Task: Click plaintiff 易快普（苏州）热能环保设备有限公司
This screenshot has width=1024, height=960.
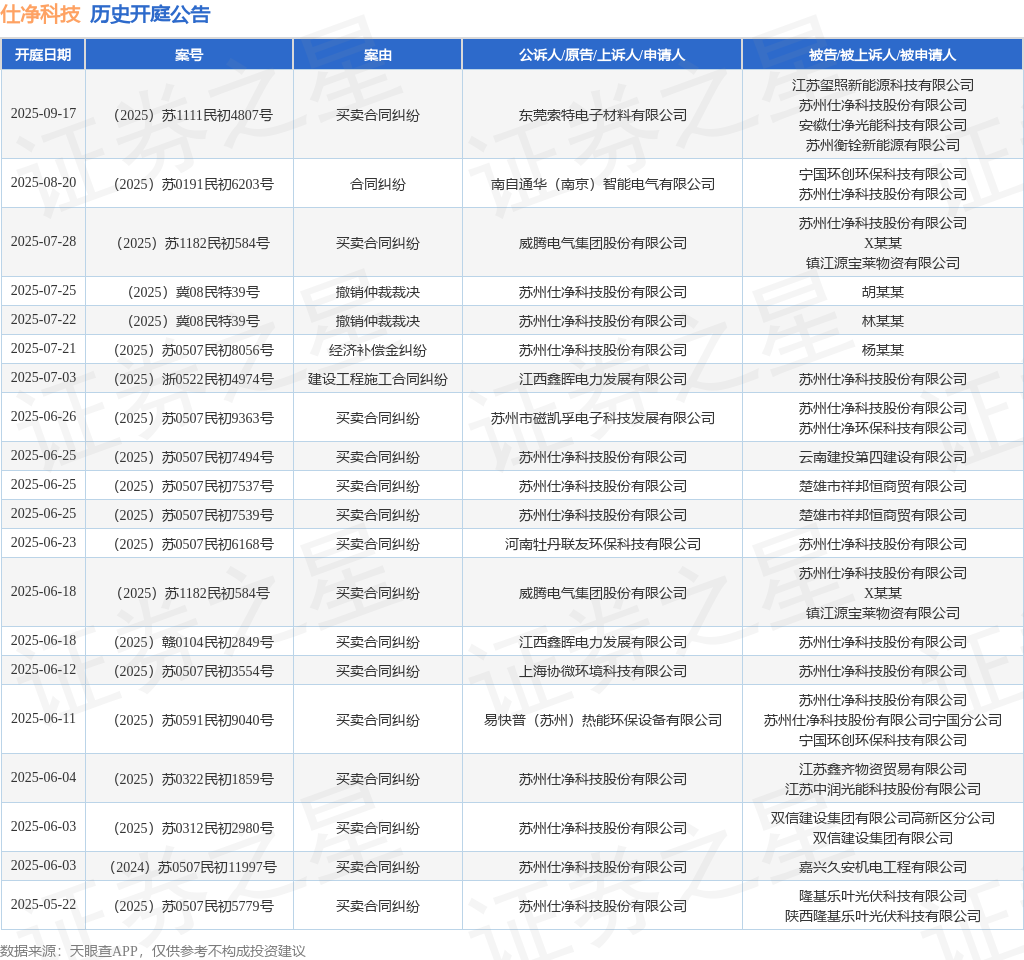Action: (603, 720)
